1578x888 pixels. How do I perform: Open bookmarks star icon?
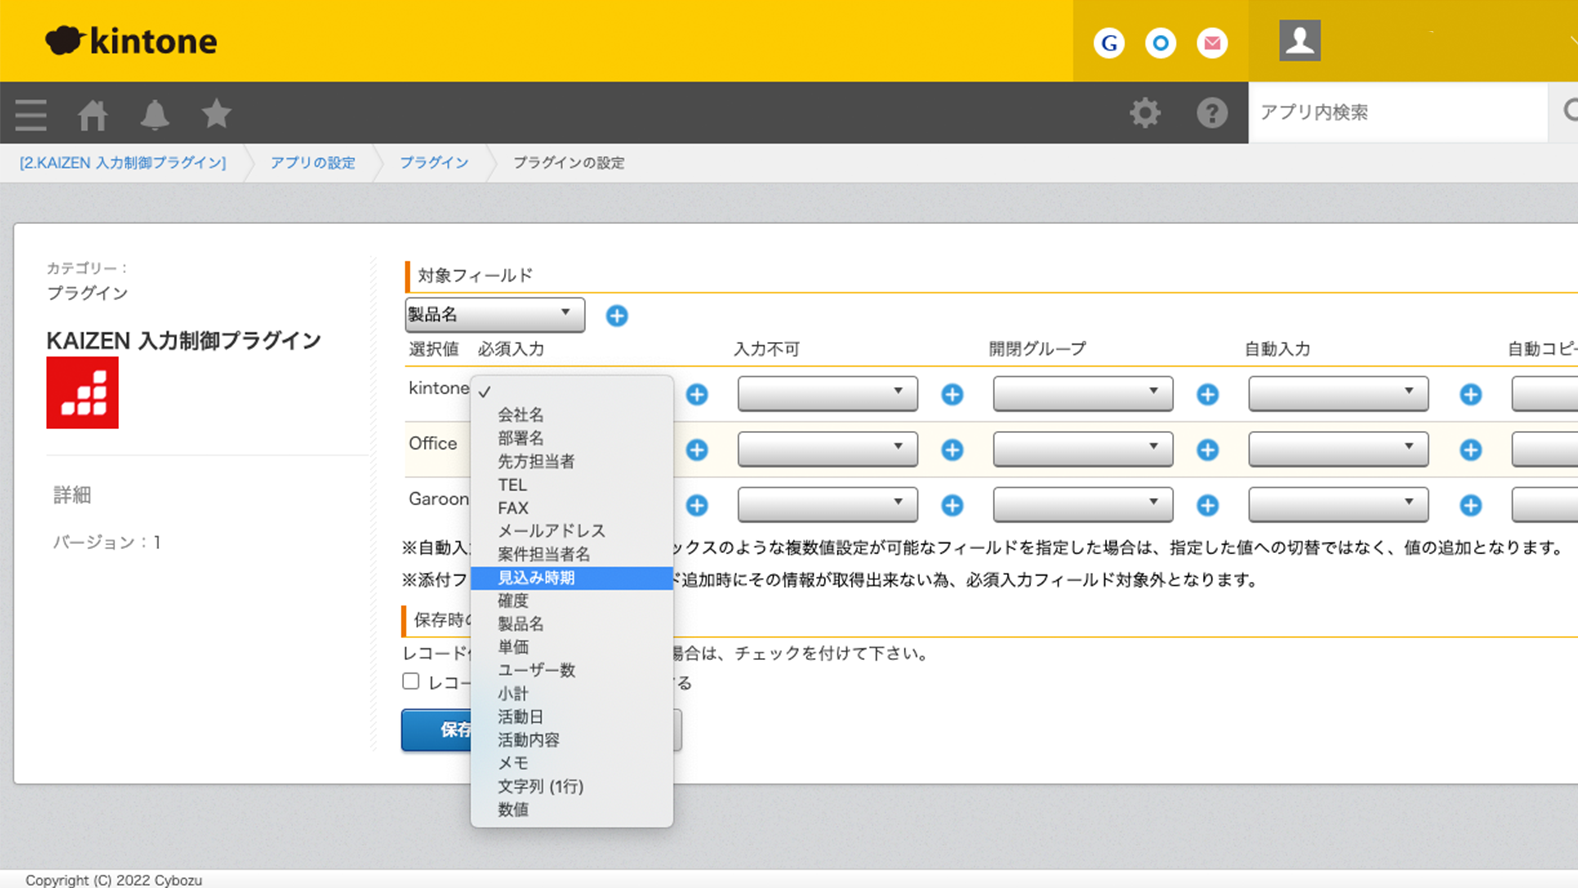(x=216, y=114)
